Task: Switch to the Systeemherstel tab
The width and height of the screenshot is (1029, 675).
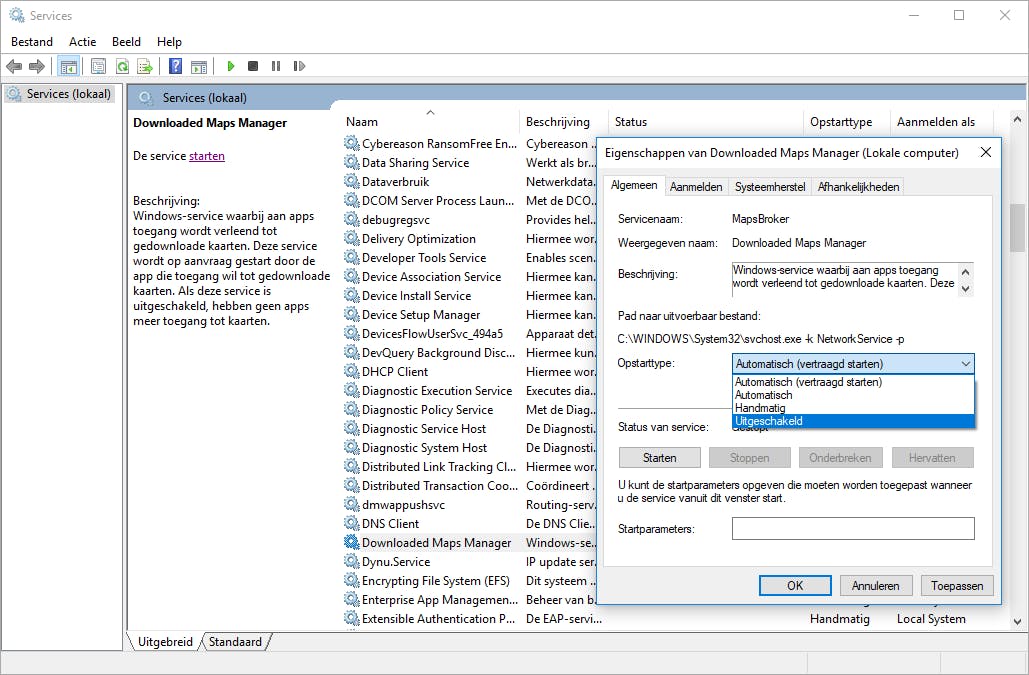Action: [770, 187]
